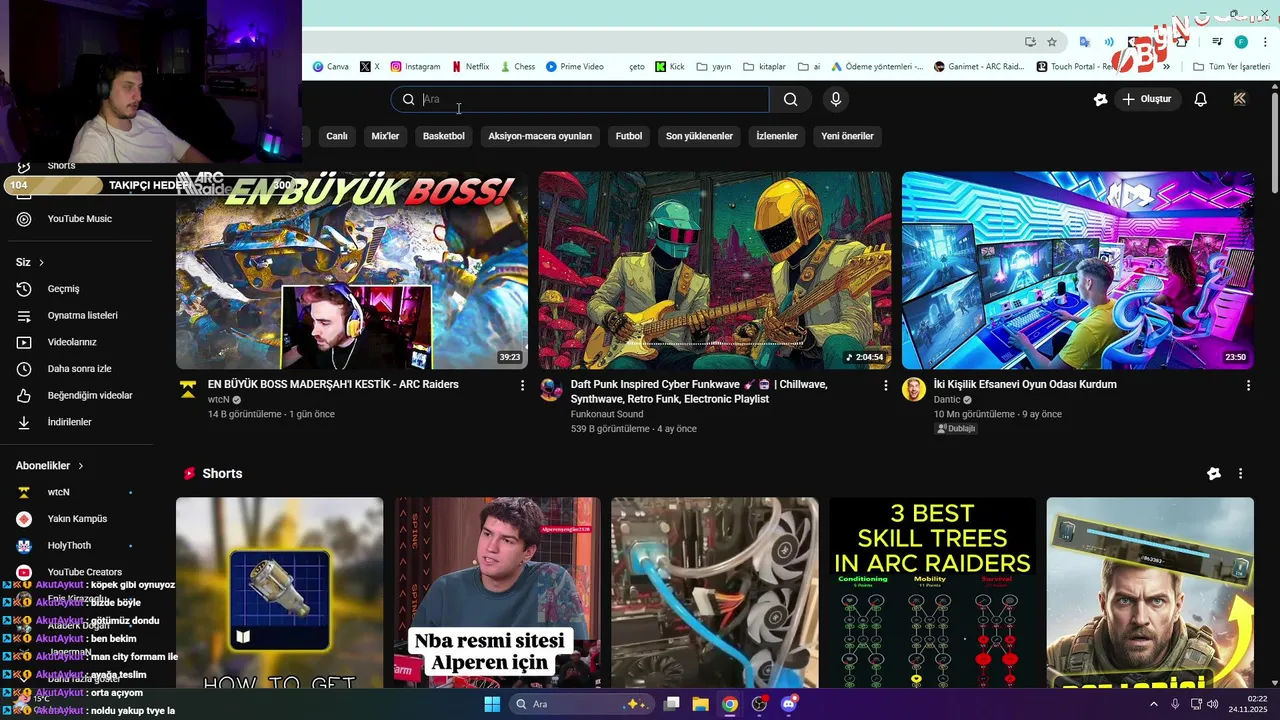Play the İki Kişilik Efsanevi Oyun Odası thumbnail
This screenshot has height=720, width=1280.
(x=1078, y=271)
